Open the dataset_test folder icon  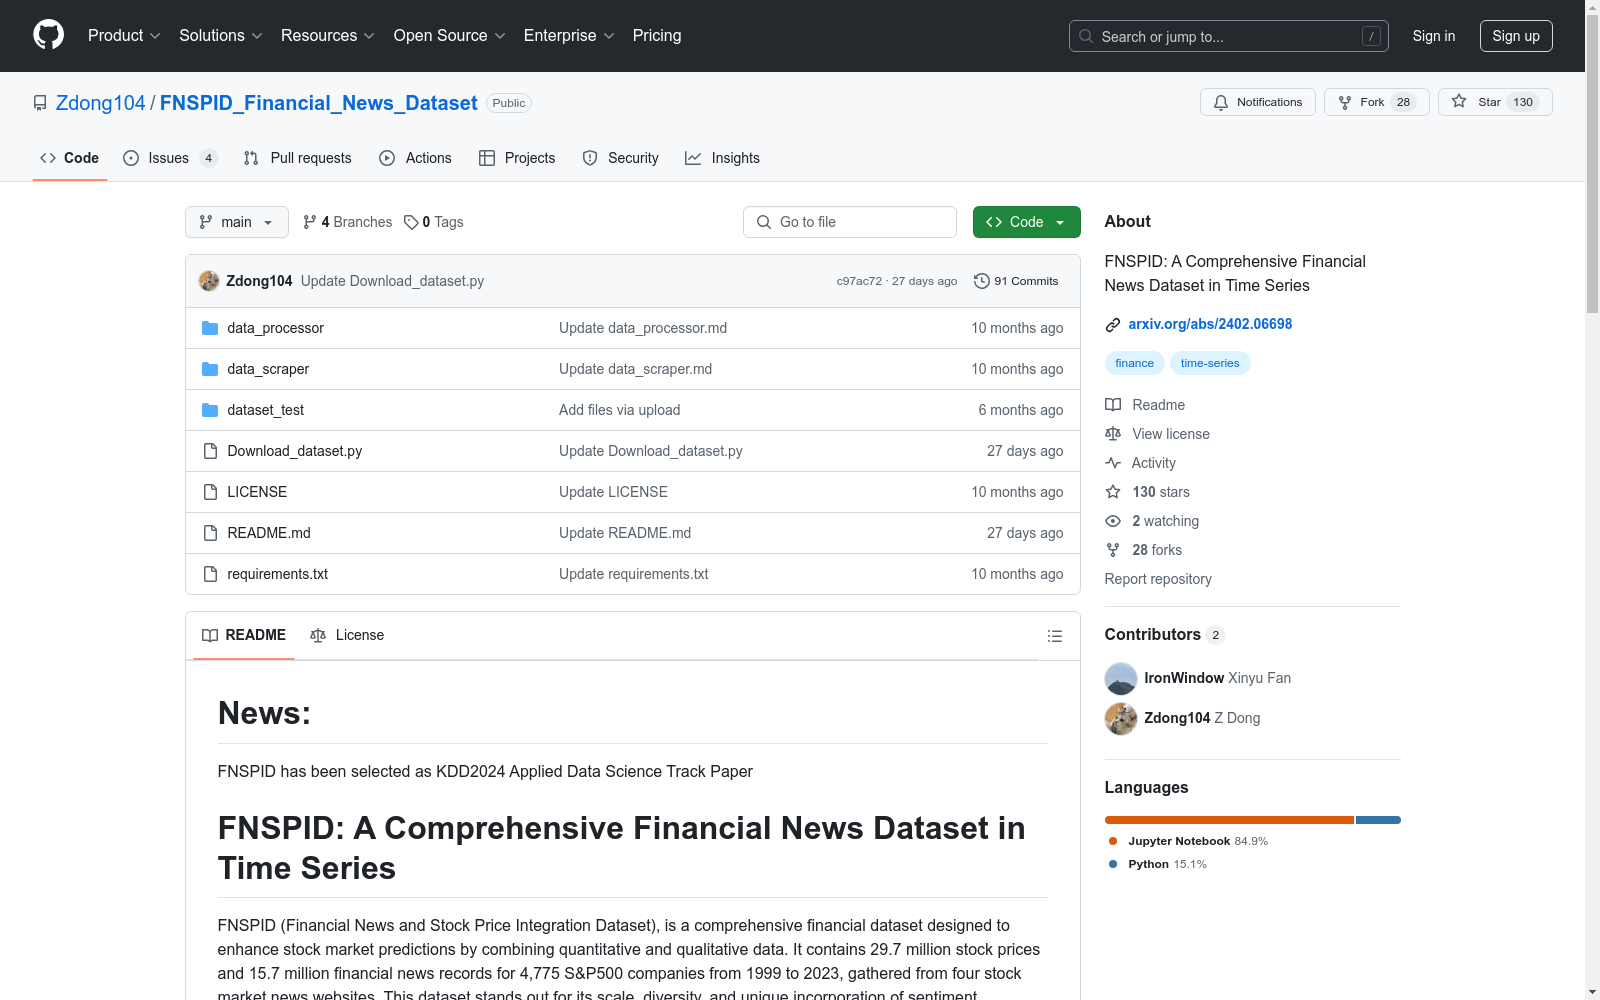tap(210, 410)
